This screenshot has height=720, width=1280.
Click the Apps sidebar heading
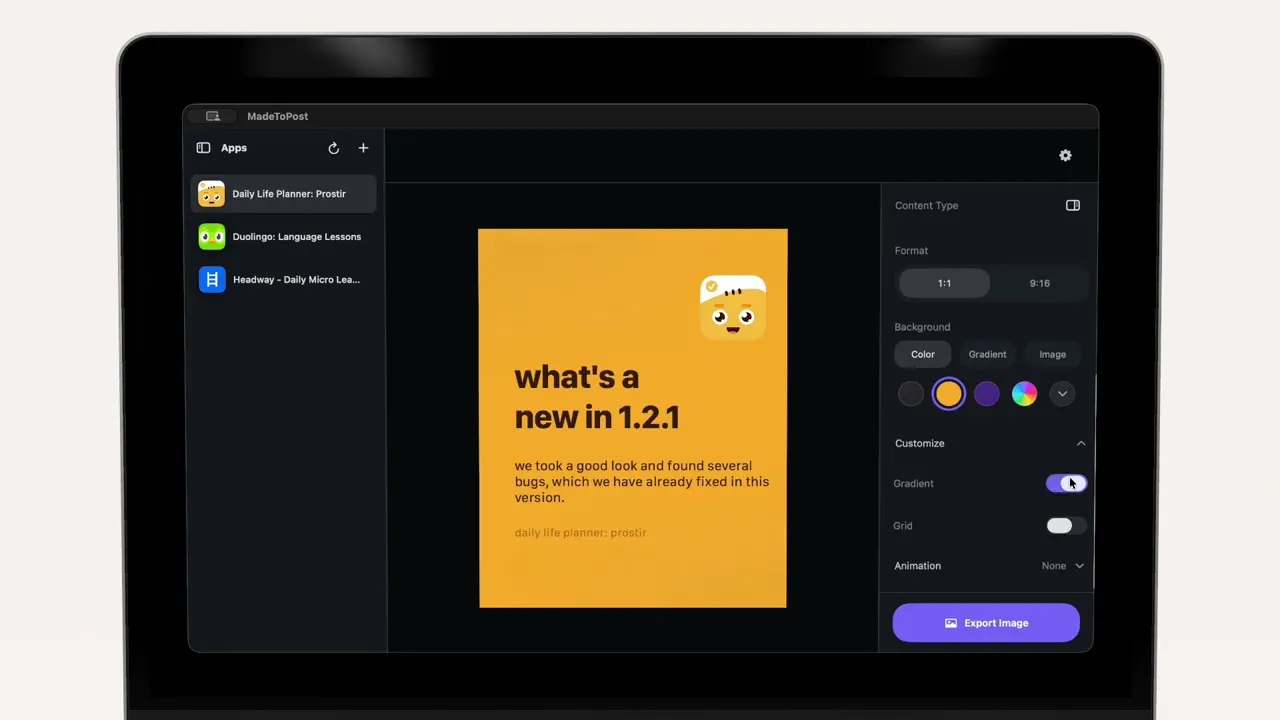point(234,148)
